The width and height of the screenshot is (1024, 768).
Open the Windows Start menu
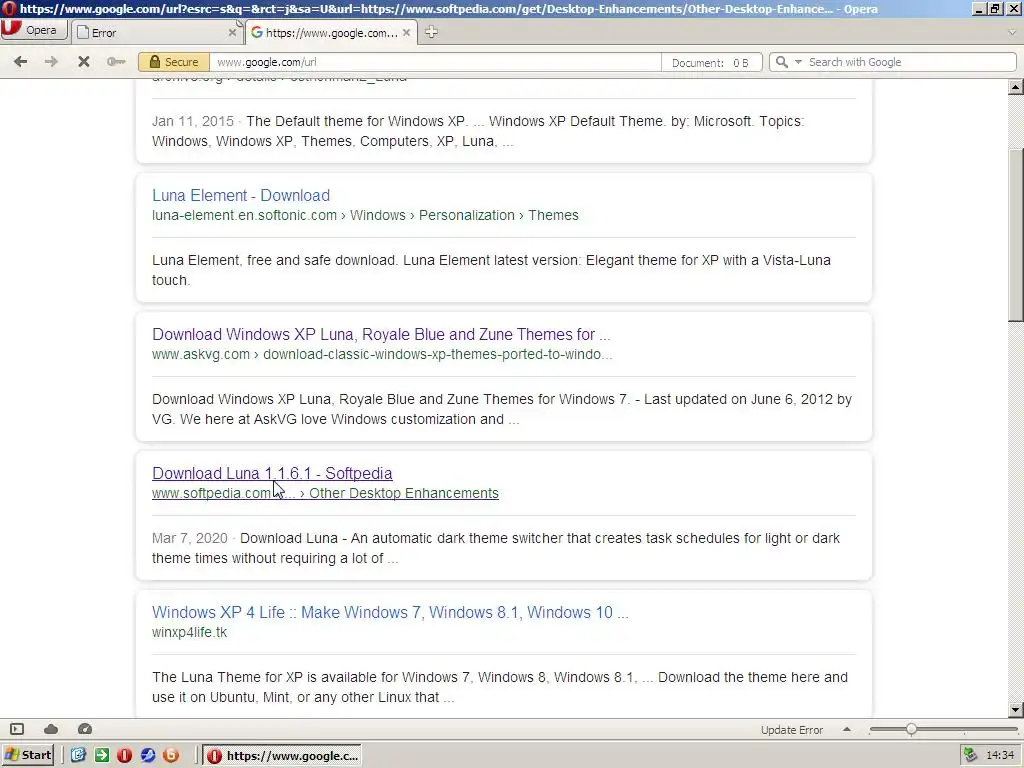(x=27, y=756)
